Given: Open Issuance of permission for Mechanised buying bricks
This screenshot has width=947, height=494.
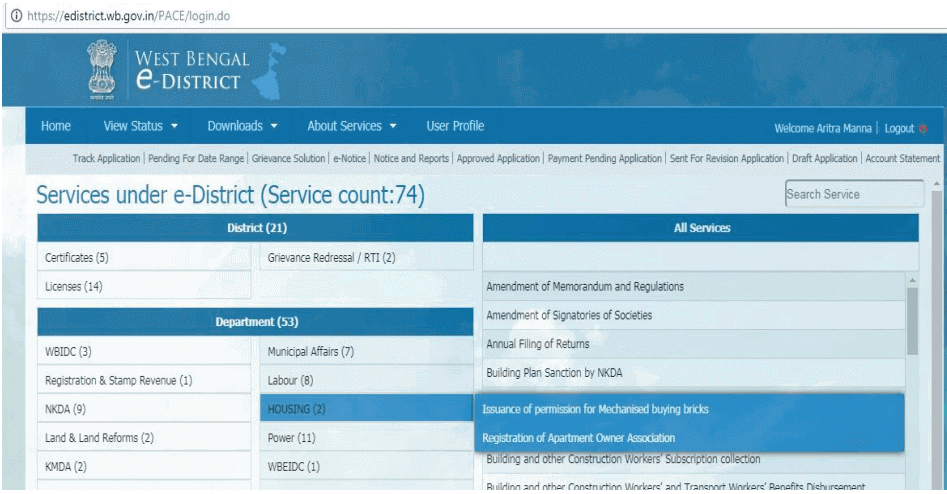Looking at the screenshot, I should [x=689, y=409].
